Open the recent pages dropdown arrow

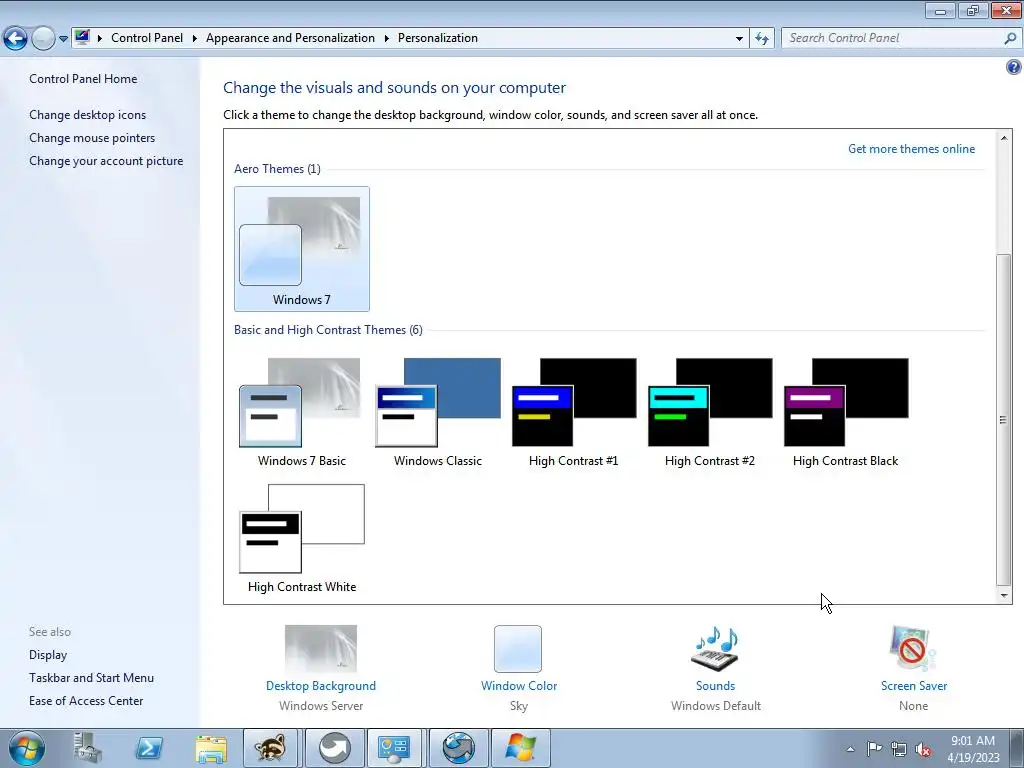click(x=63, y=39)
